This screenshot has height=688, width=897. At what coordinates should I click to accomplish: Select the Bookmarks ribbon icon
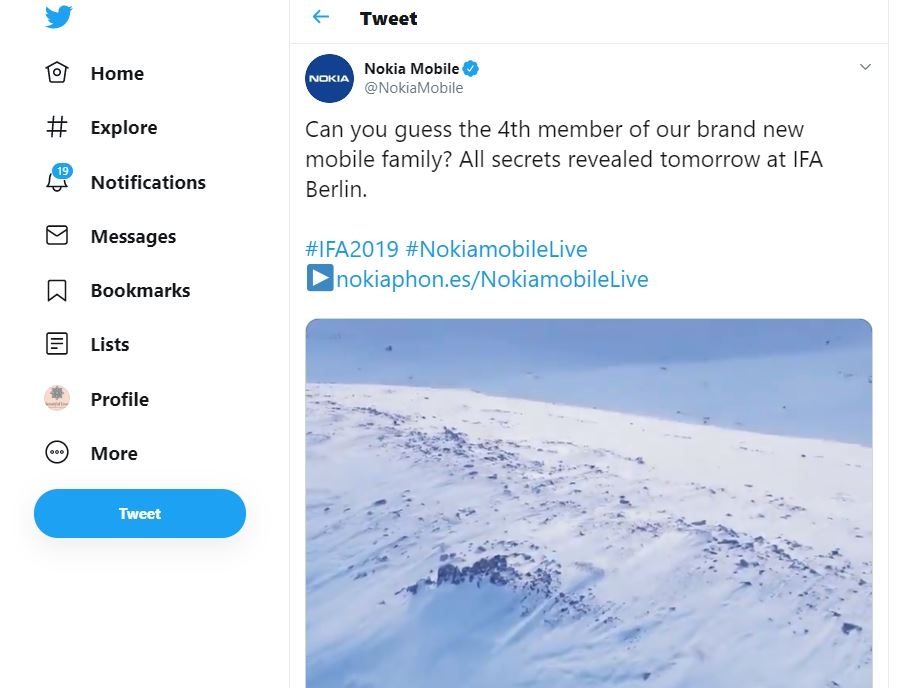(x=57, y=290)
